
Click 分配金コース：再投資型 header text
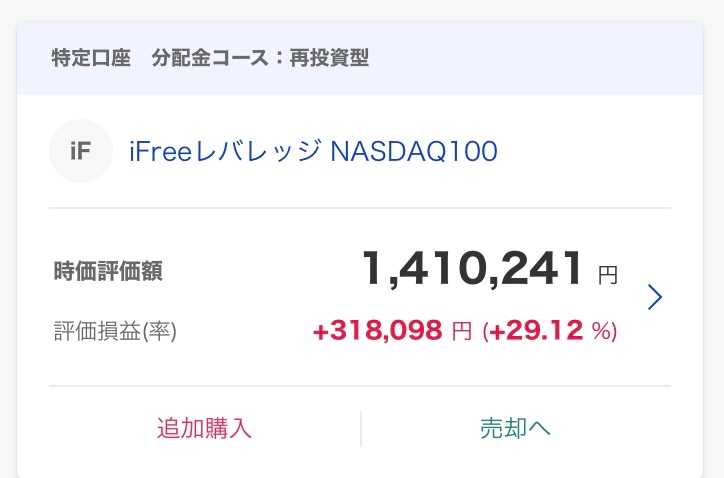click(260, 58)
